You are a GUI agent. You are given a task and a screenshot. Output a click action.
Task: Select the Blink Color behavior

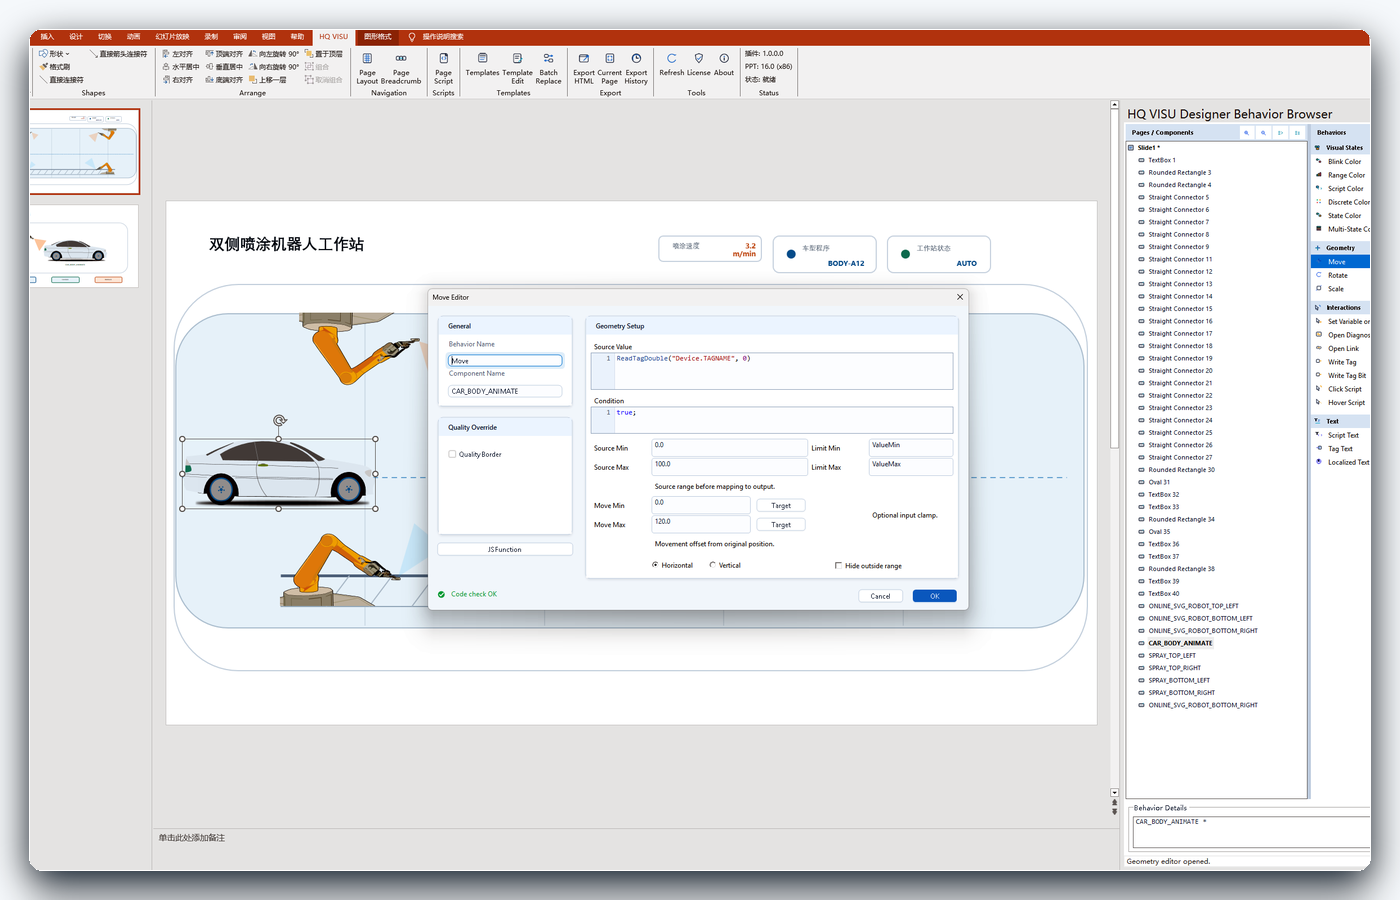click(x=1340, y=161)
